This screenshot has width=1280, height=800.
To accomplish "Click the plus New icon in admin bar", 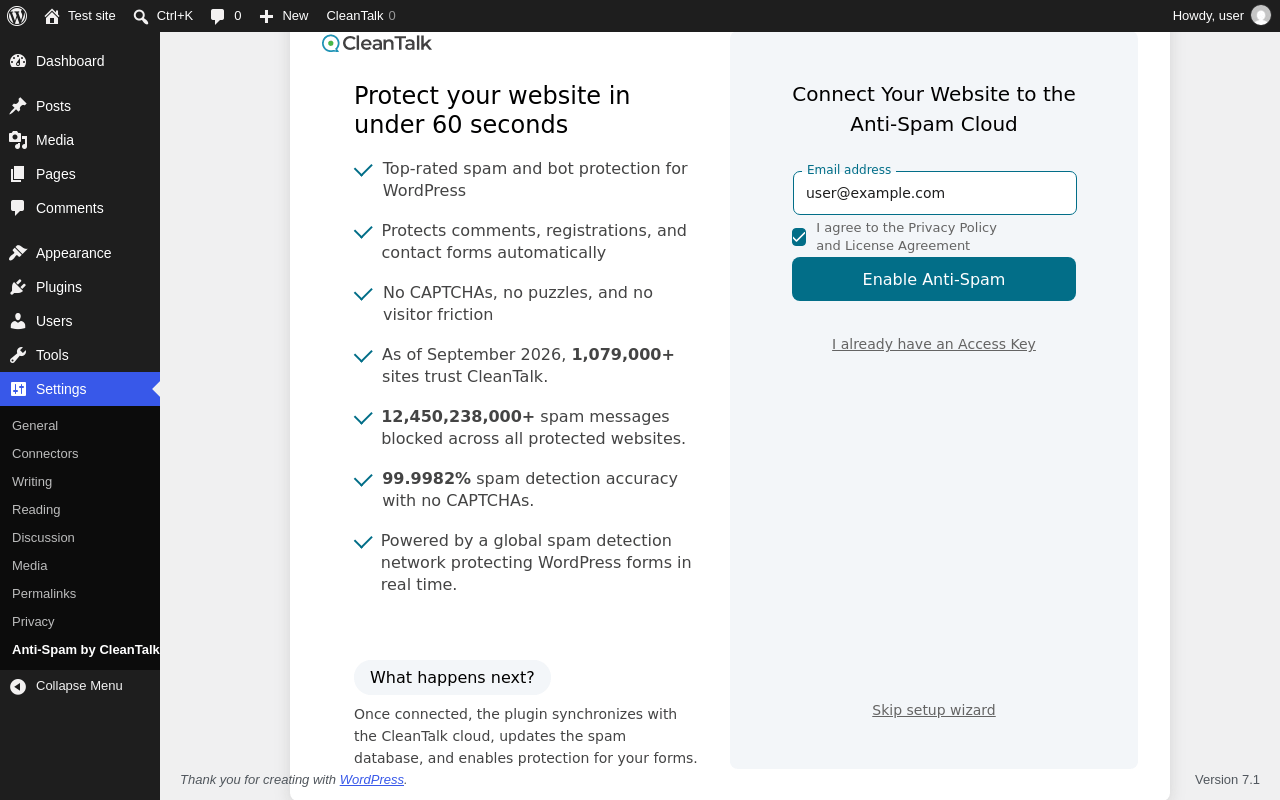I will 266,16.
